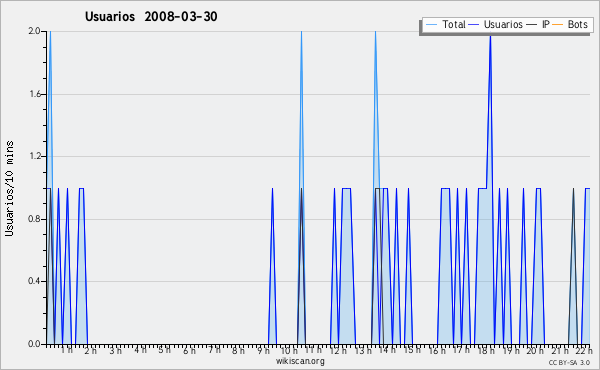Click the "18 h" x-axis label
Image resolution: width=600 pixels, height=370 pixels.
point(486,350)
